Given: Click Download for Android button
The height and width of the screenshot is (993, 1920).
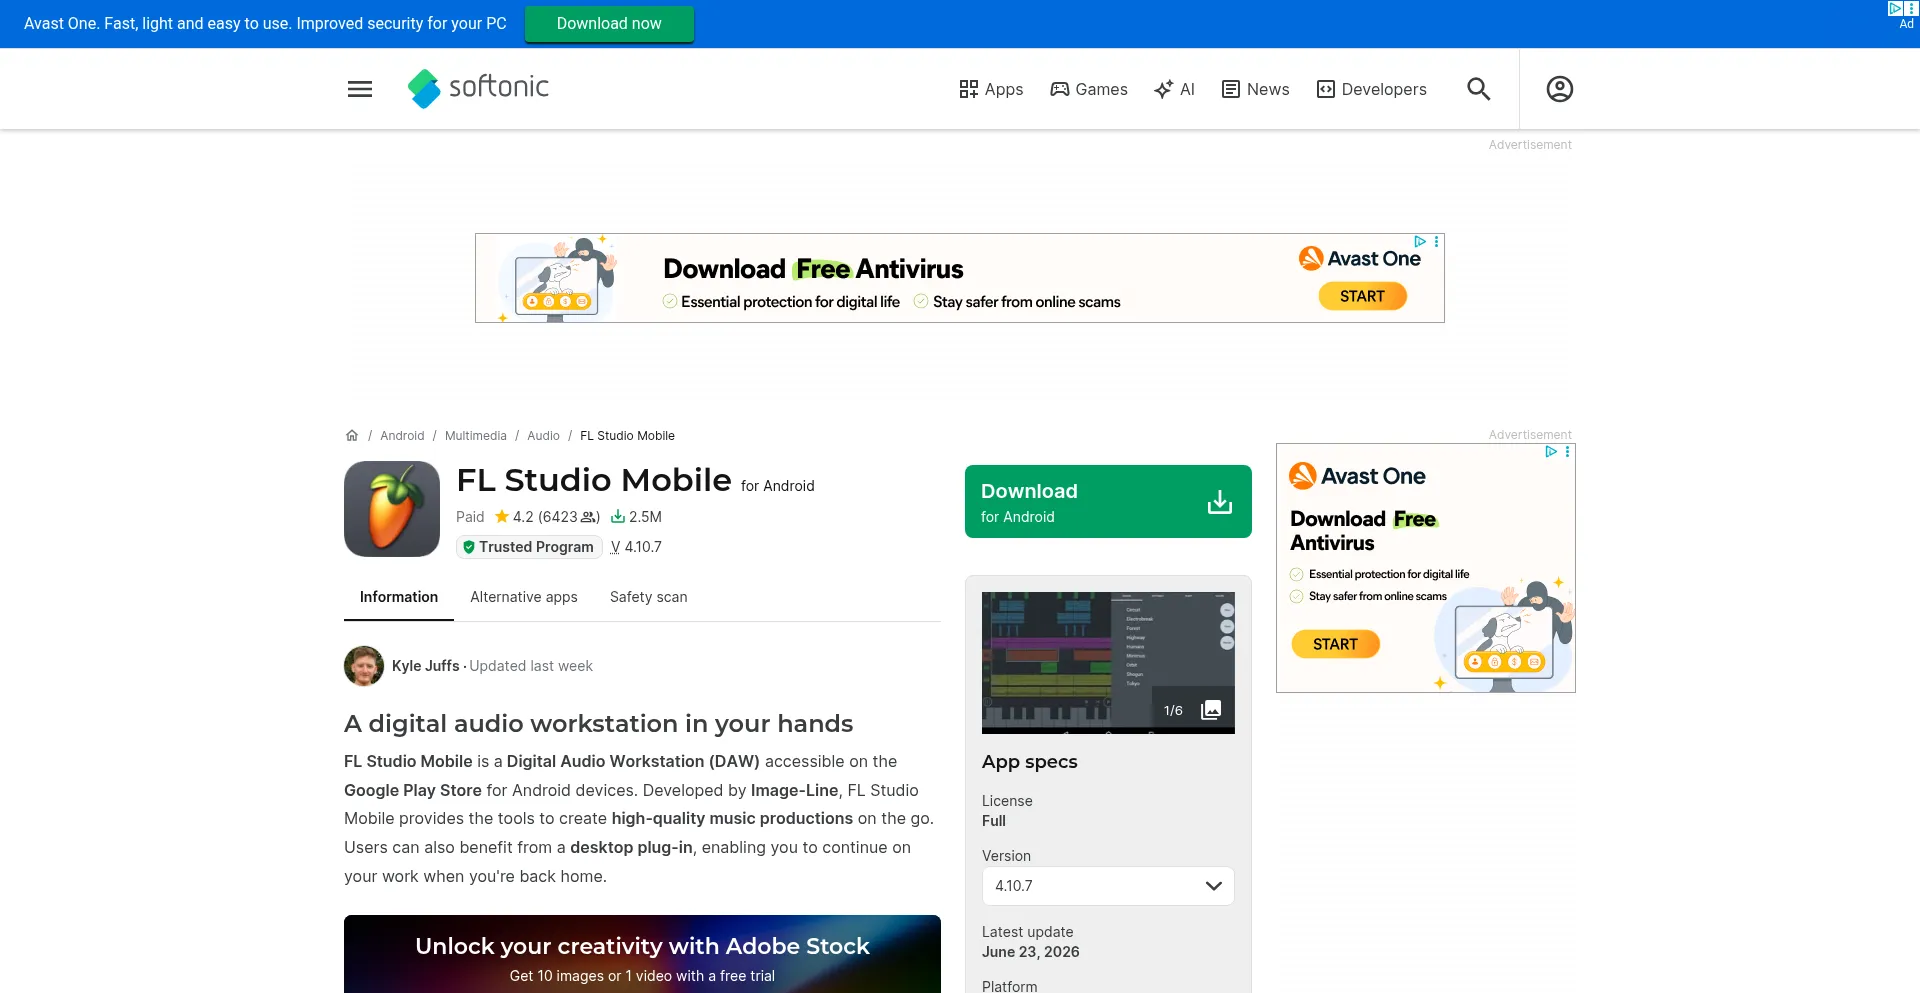Looking at the screenshot, I should point(1108,501).
